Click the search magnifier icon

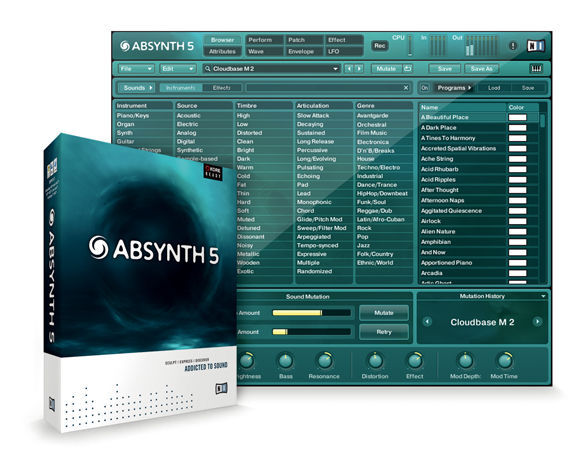pyautogui.click(x=208, y=69)
